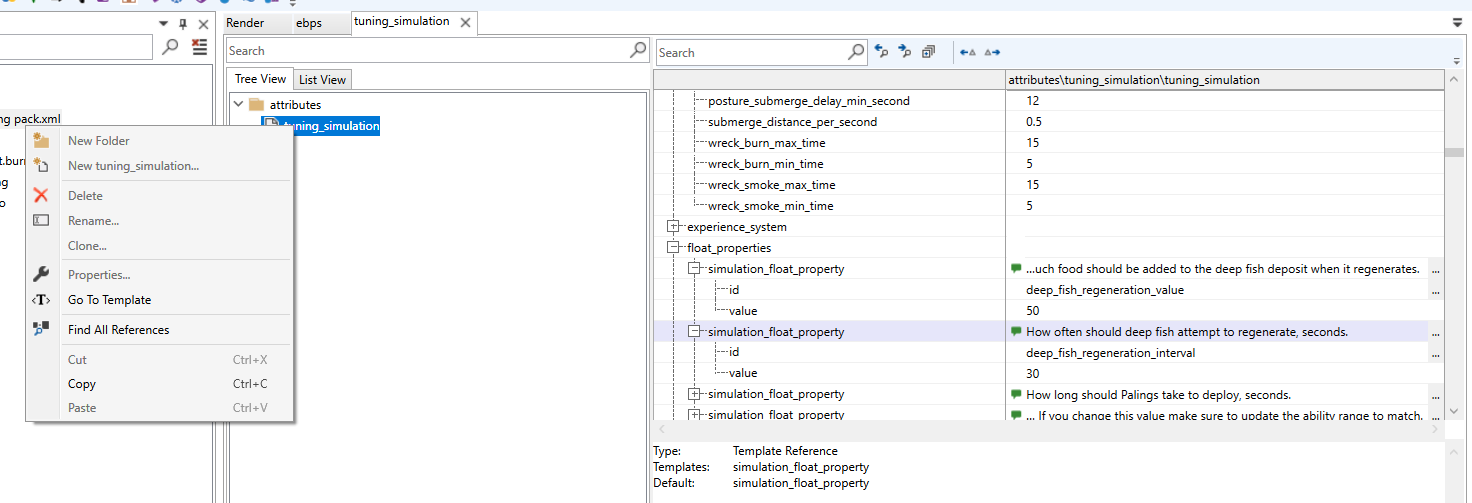Viewport: 1472px width, 503px height.
Task: Switch to the List View tab
Action: pyautogui.click(x=322, y=80)
